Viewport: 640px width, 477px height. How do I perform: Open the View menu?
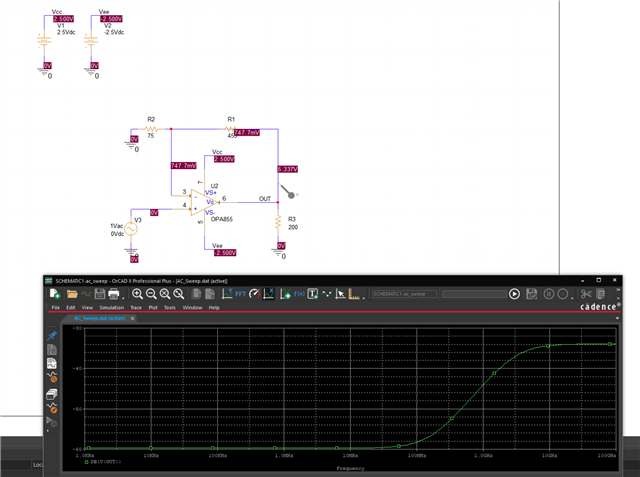87,307
